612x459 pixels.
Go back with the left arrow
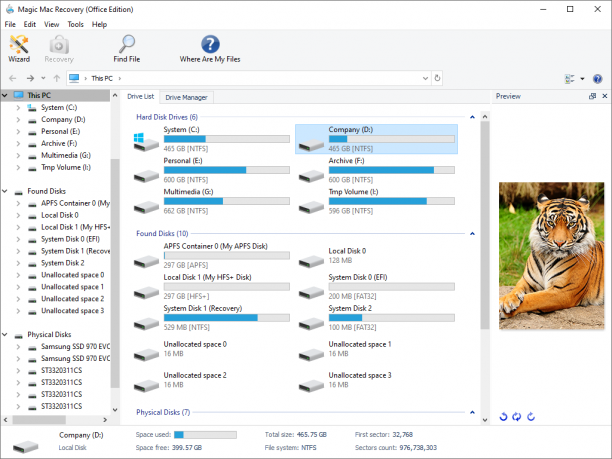pos(12,78)
